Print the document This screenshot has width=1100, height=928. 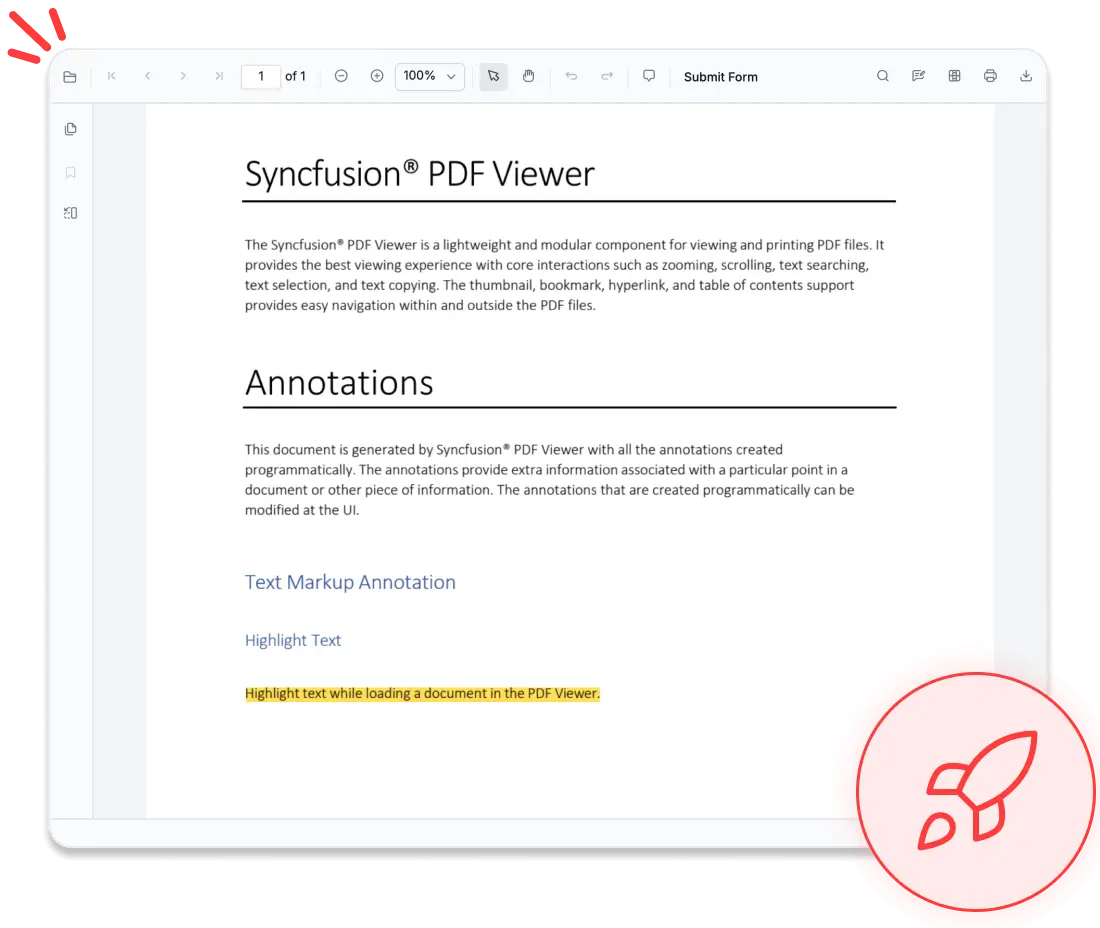point(990,76)
